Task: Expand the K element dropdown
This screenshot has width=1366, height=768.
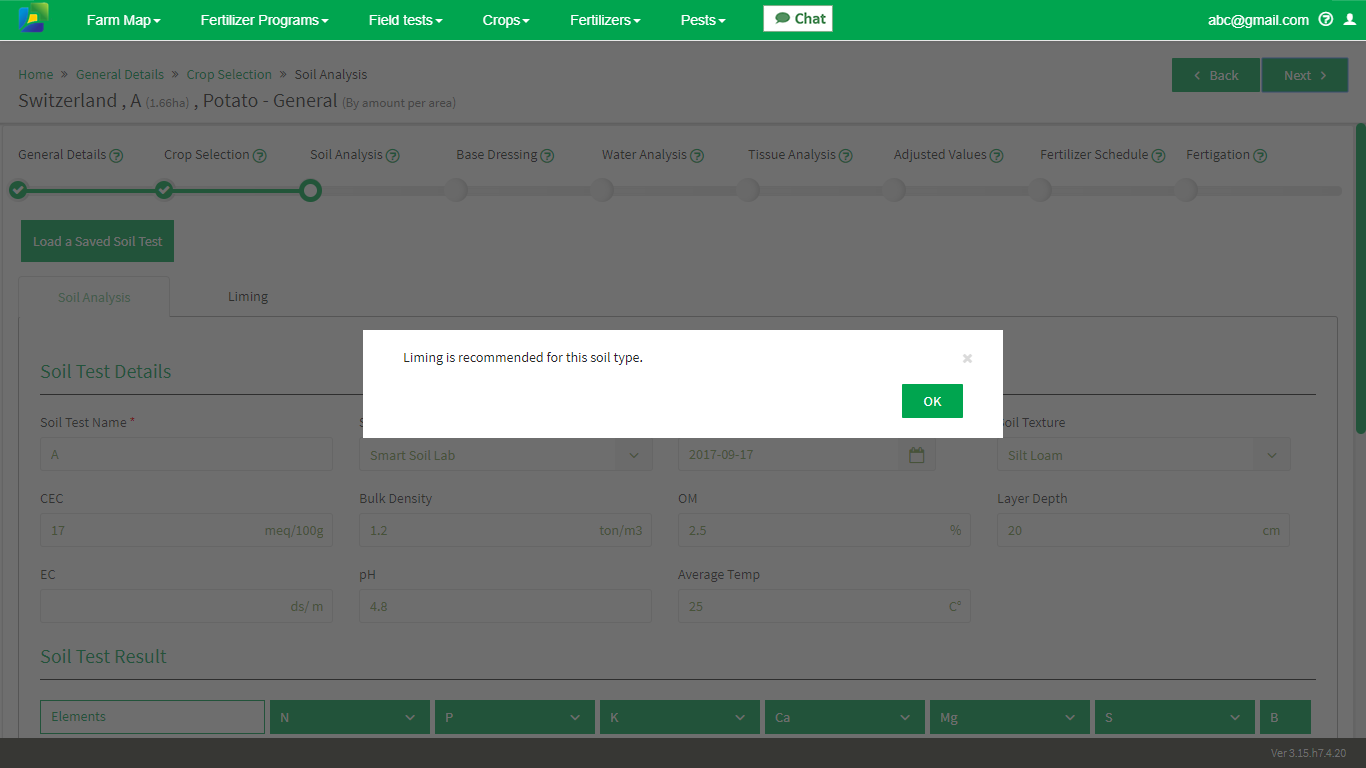Action: tap(680, 717)
